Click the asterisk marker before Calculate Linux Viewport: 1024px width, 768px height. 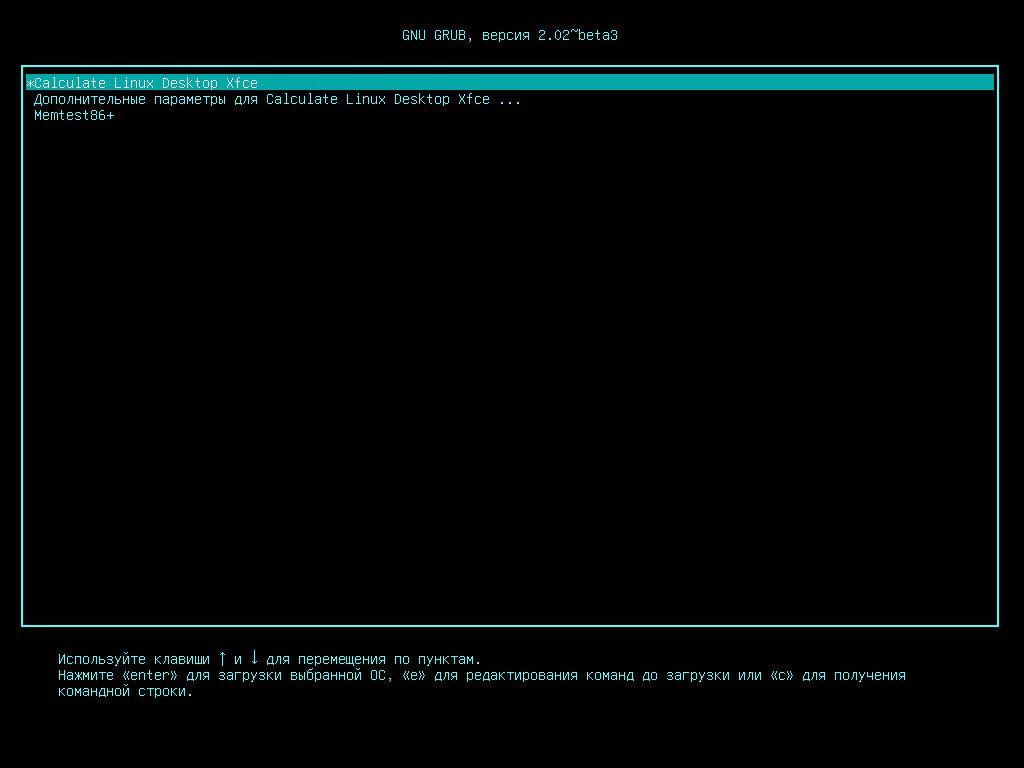[x=31, y=83]
